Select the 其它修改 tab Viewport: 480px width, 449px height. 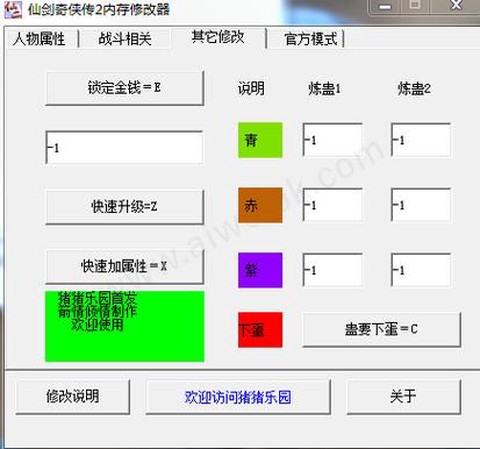point(218,37)
